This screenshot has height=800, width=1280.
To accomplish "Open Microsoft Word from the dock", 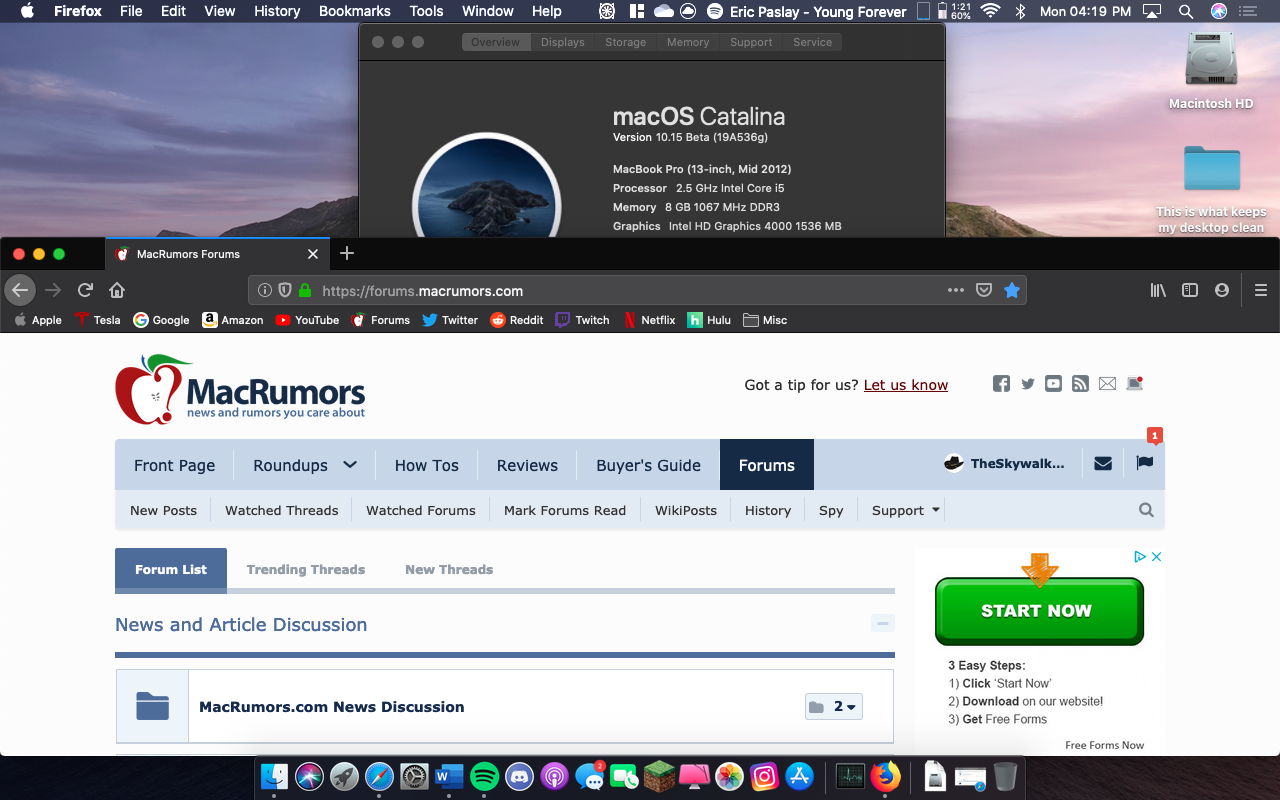I will point(449,776).
